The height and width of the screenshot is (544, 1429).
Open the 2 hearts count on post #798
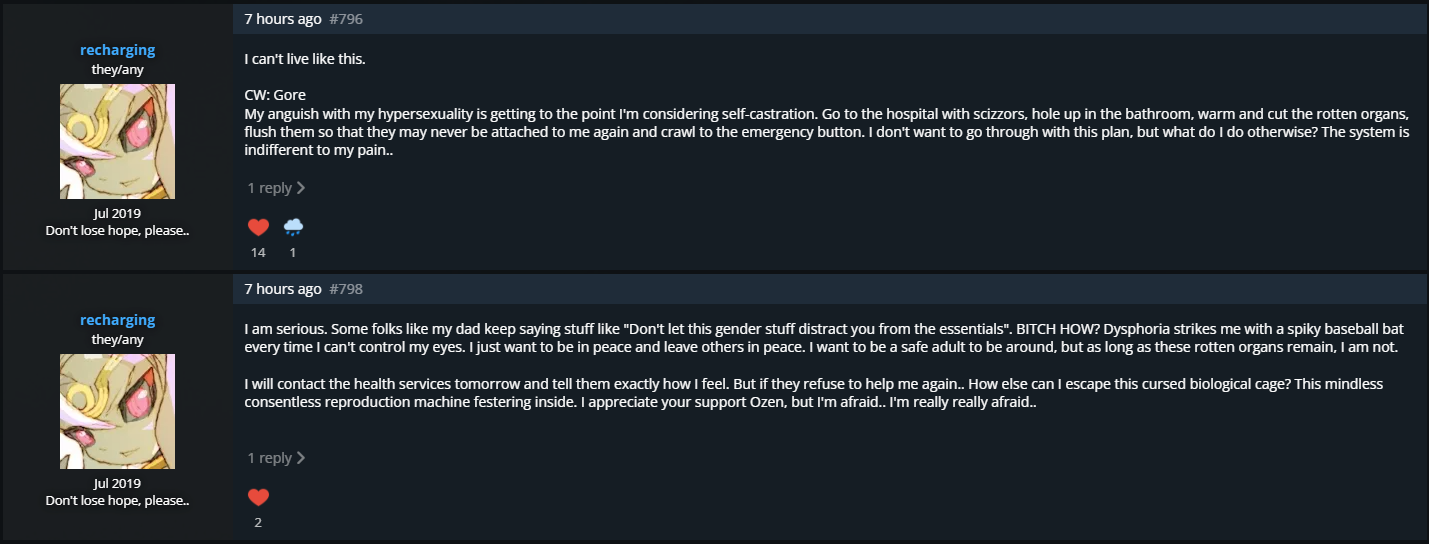[x=258, y=522]
